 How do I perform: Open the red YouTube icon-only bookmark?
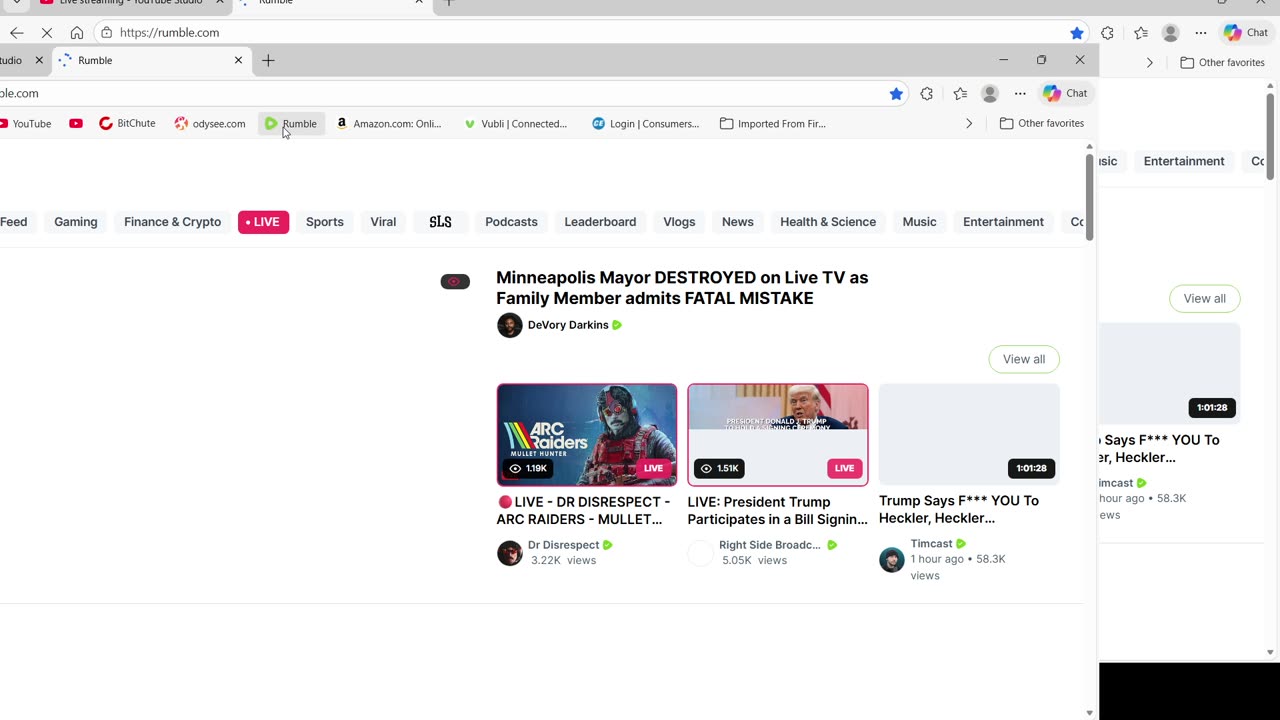76,124
